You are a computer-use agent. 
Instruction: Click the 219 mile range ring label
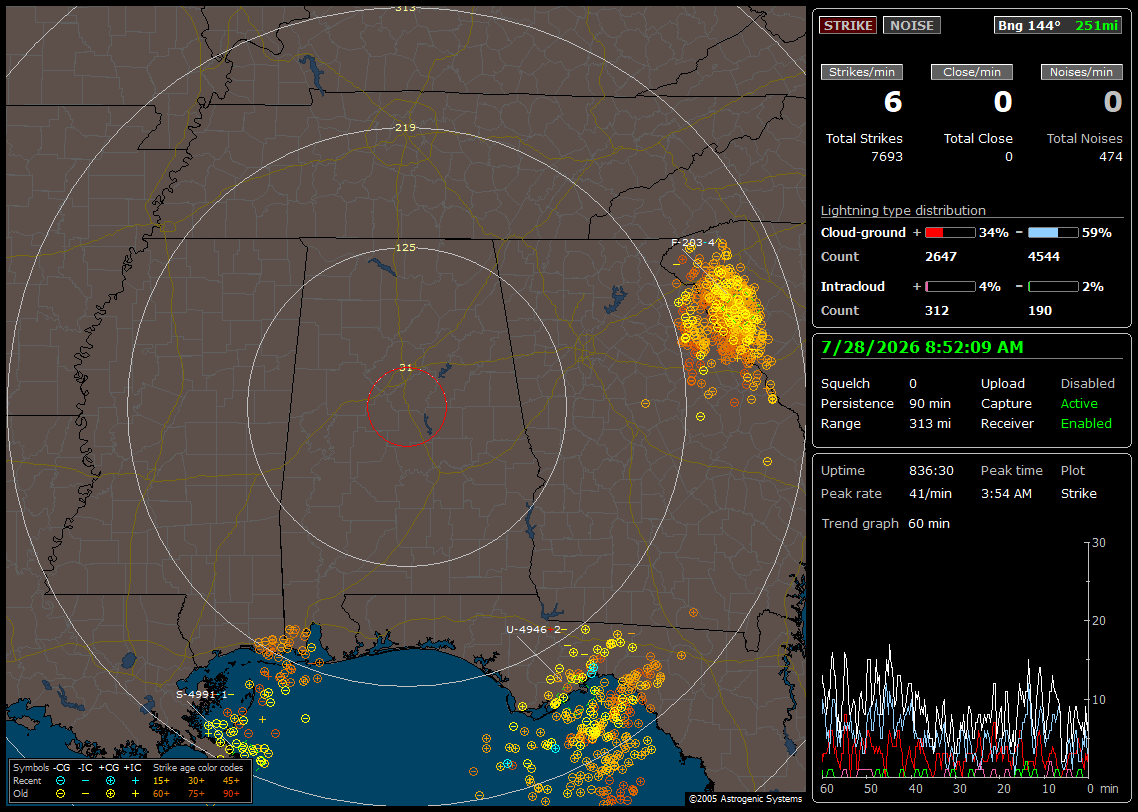(x=406, y=128)
